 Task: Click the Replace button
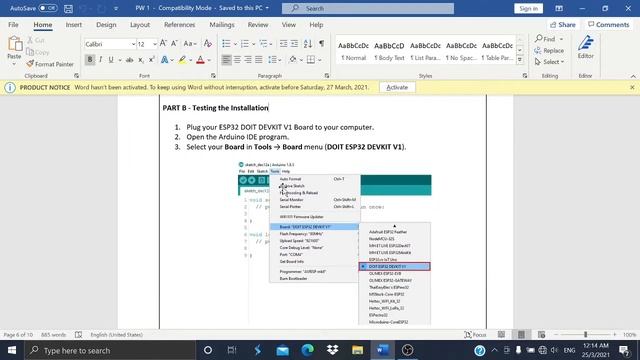click(x=549, y=51)
